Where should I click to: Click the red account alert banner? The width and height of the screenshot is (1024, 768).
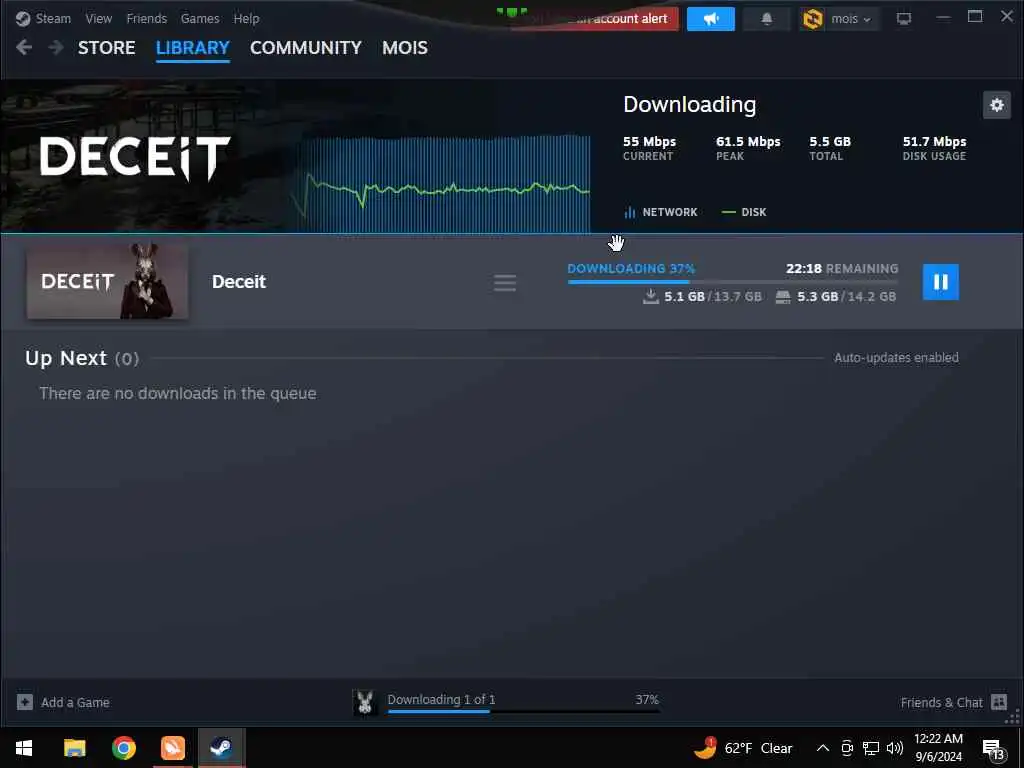pos(598,19)
